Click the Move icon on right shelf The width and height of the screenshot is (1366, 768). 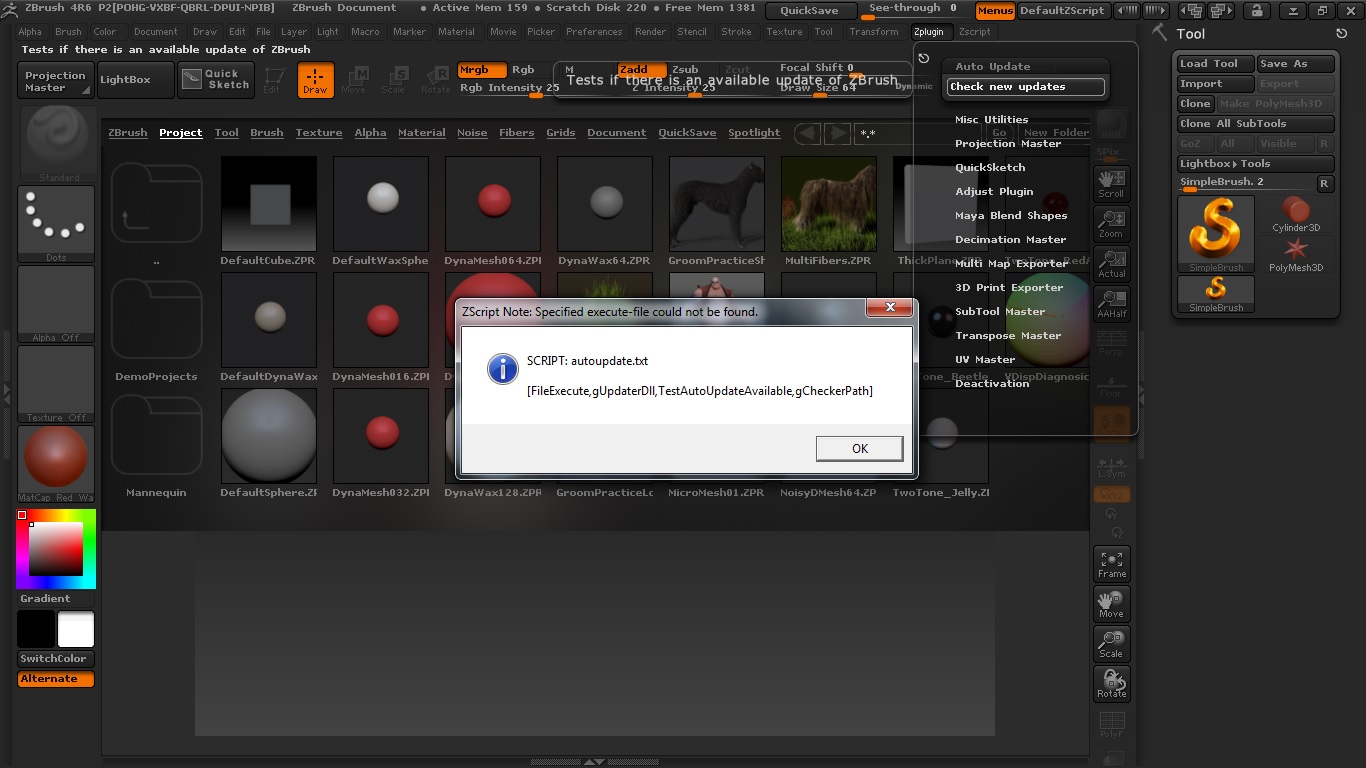(1112, 604)
